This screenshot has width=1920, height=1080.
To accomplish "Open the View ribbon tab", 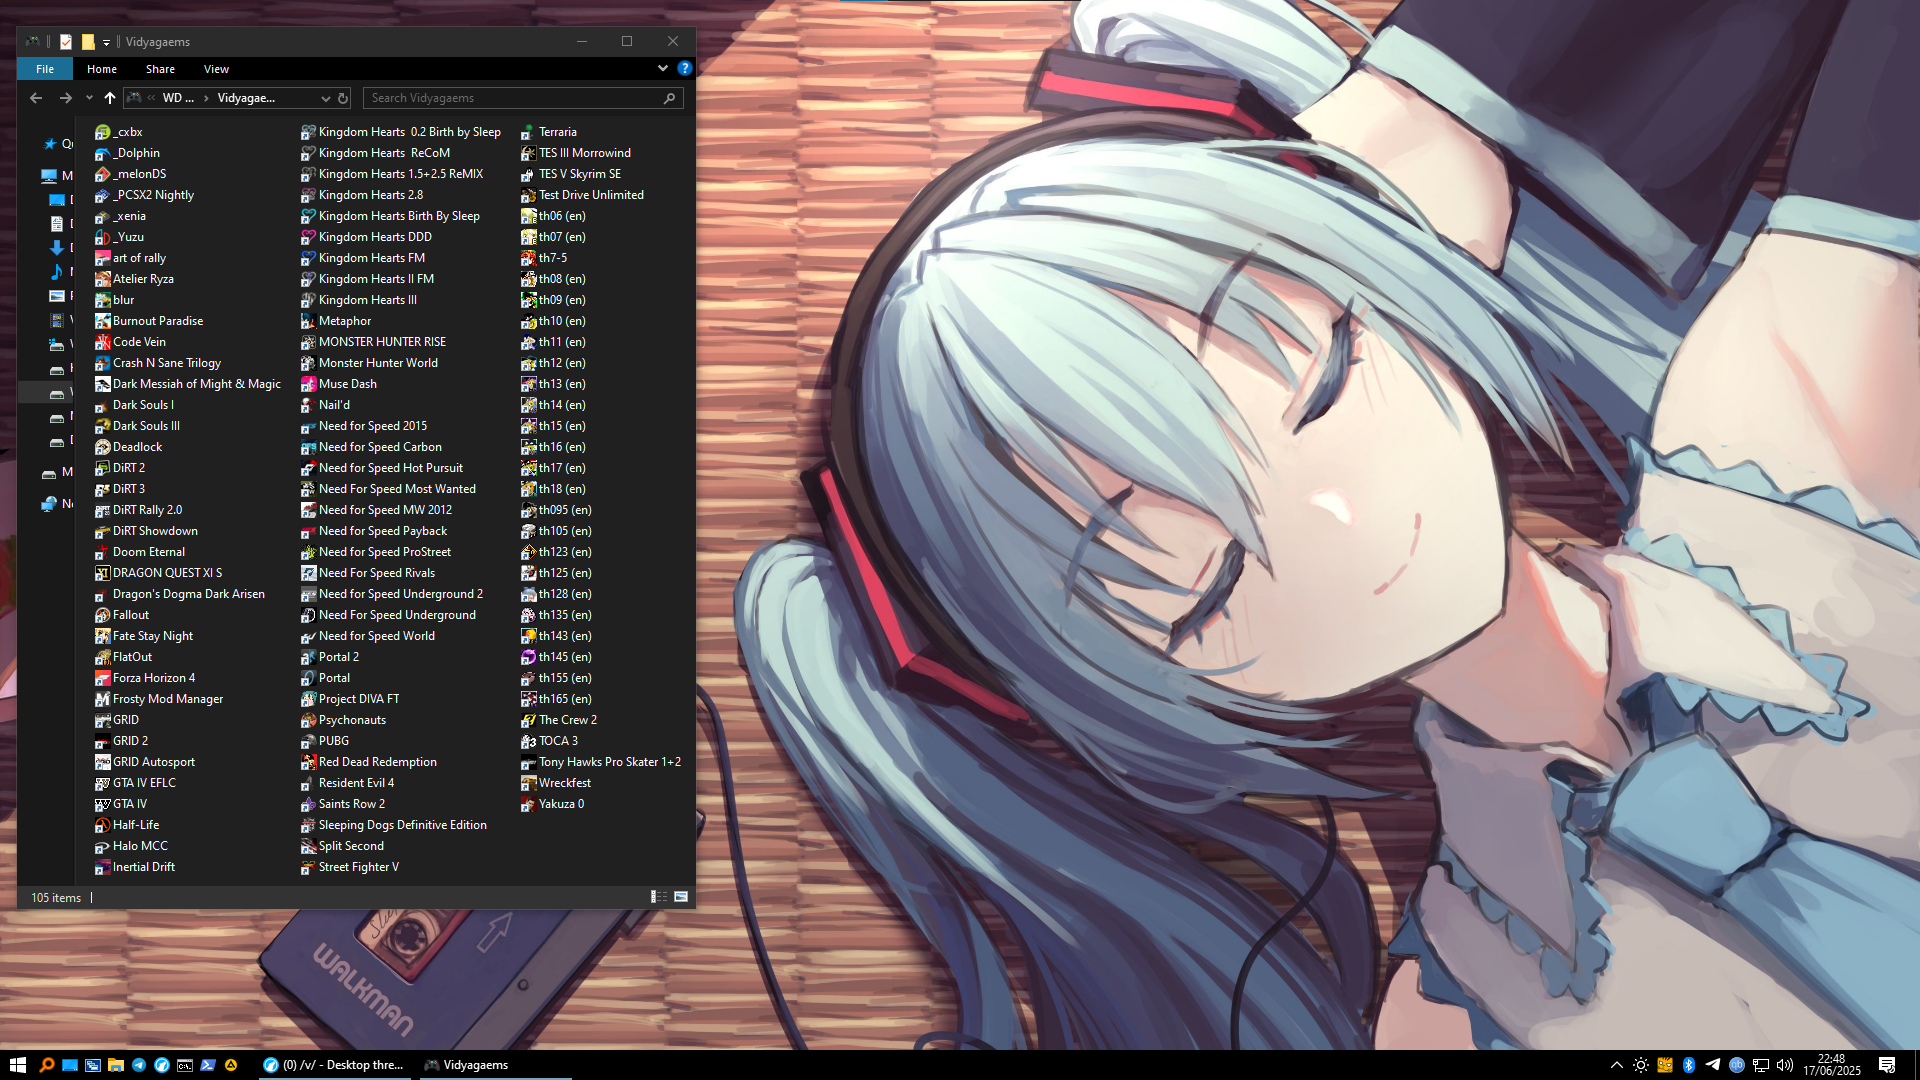I will [216, 69].
